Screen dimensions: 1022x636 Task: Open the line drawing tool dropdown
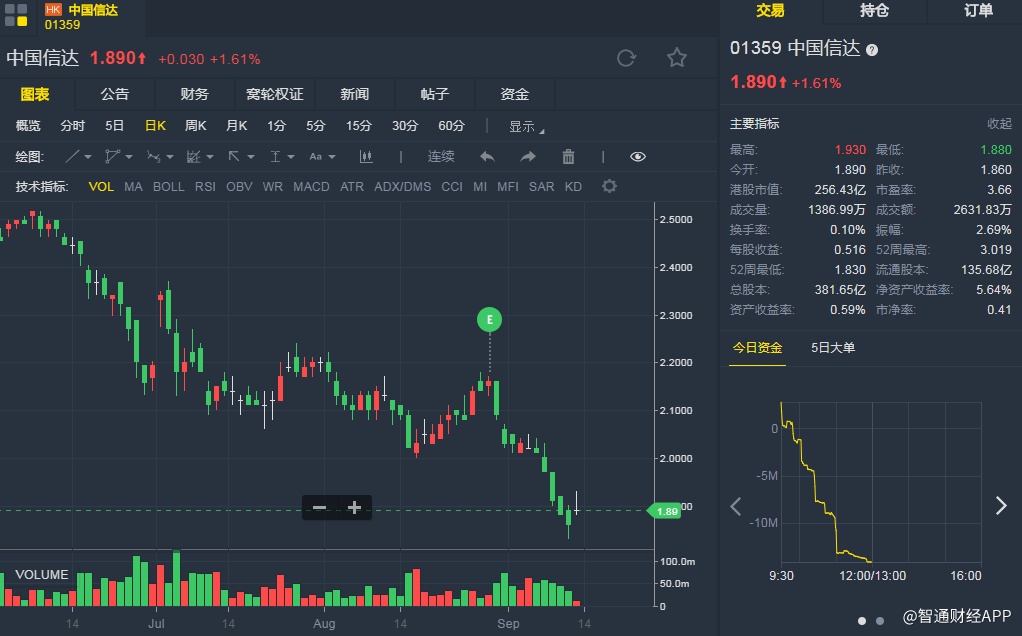pyautogui.click(x=78, y=157)
